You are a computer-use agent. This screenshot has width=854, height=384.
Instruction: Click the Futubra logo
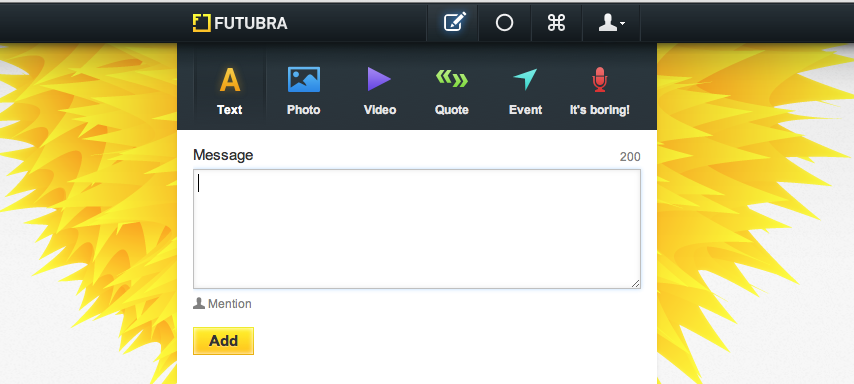pos(240,23)
